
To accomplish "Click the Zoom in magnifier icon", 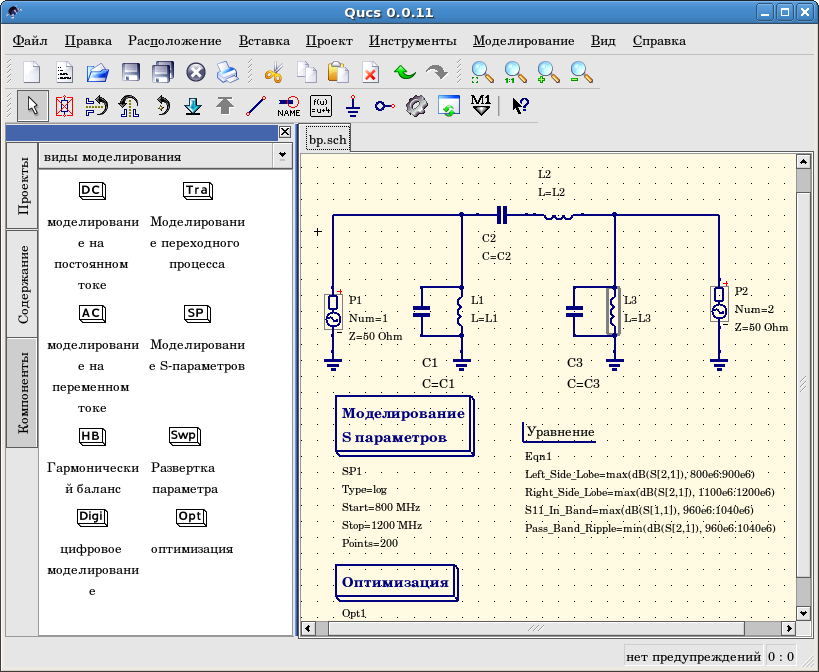I will [548, 72].
